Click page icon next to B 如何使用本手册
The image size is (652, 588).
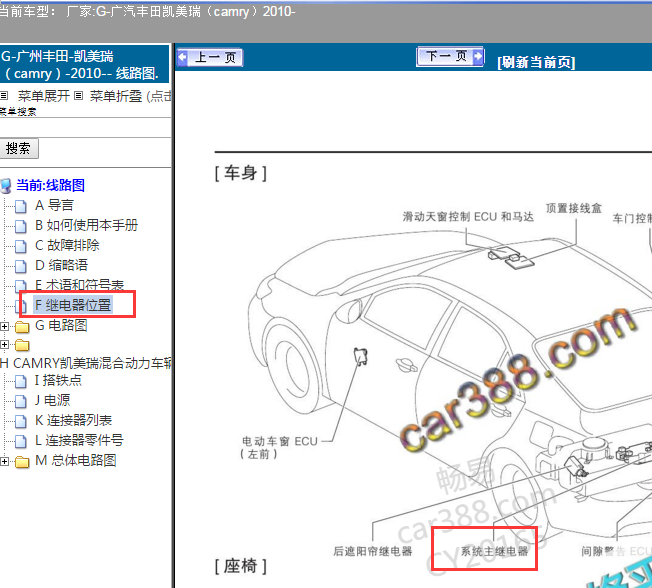coord(20,226)
